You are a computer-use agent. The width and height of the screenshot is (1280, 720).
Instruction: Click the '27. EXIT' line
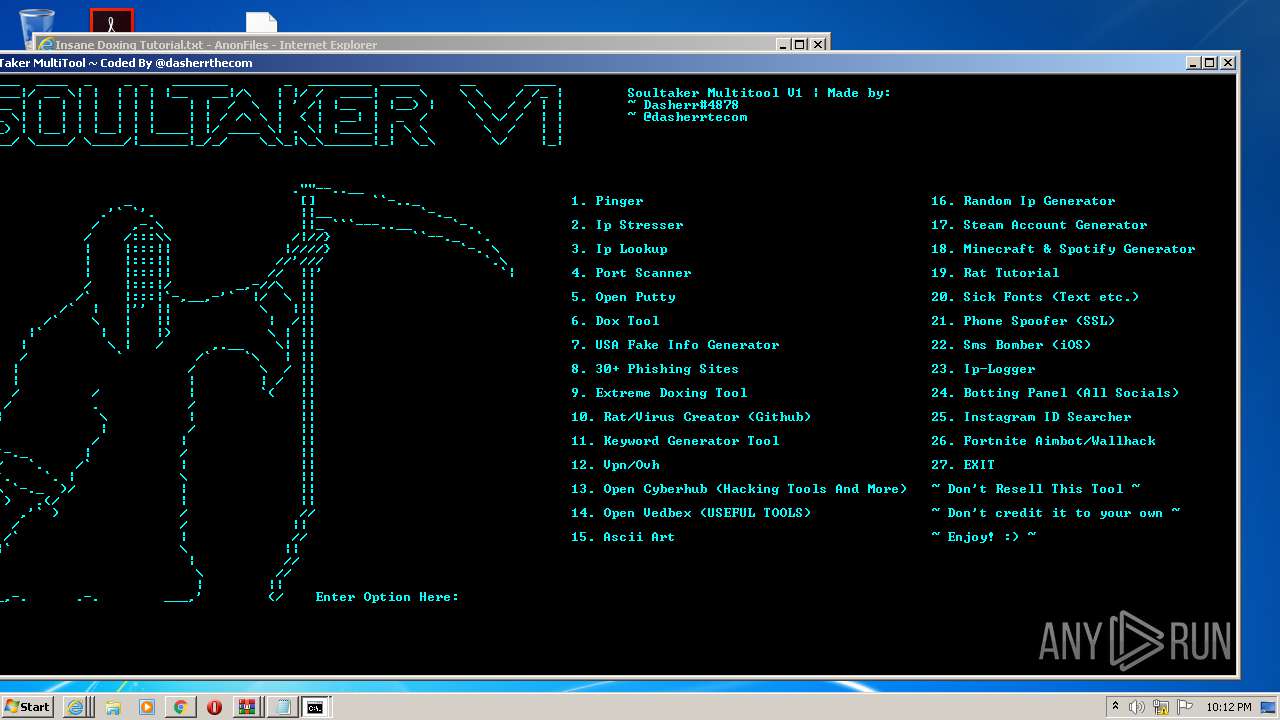click(963, 465)
